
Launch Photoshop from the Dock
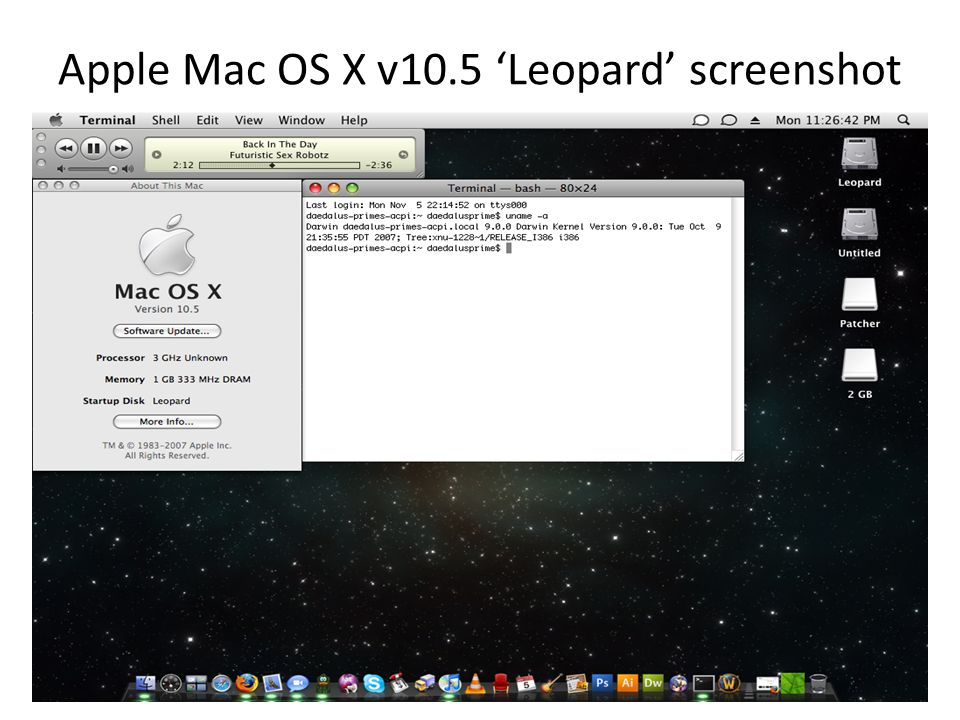tap(602, 683)
